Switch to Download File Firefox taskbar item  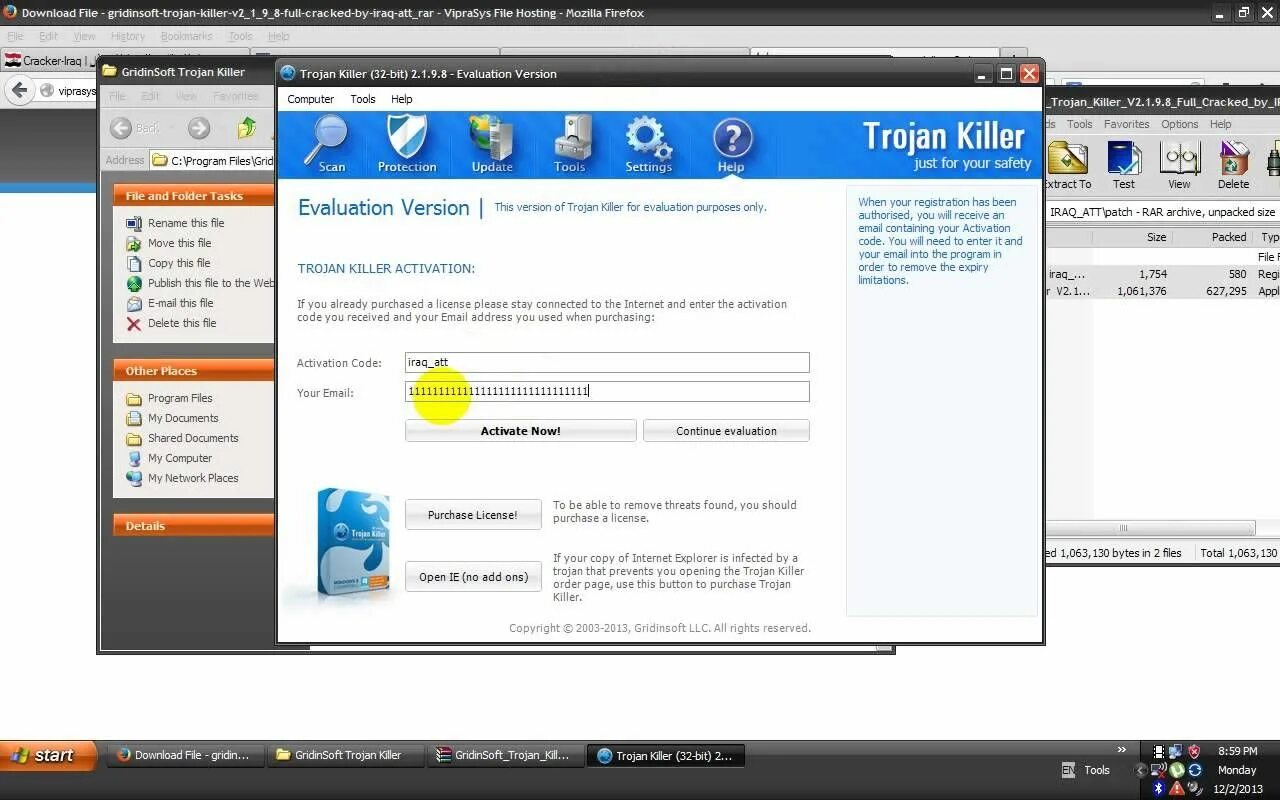tap(184, 755)
